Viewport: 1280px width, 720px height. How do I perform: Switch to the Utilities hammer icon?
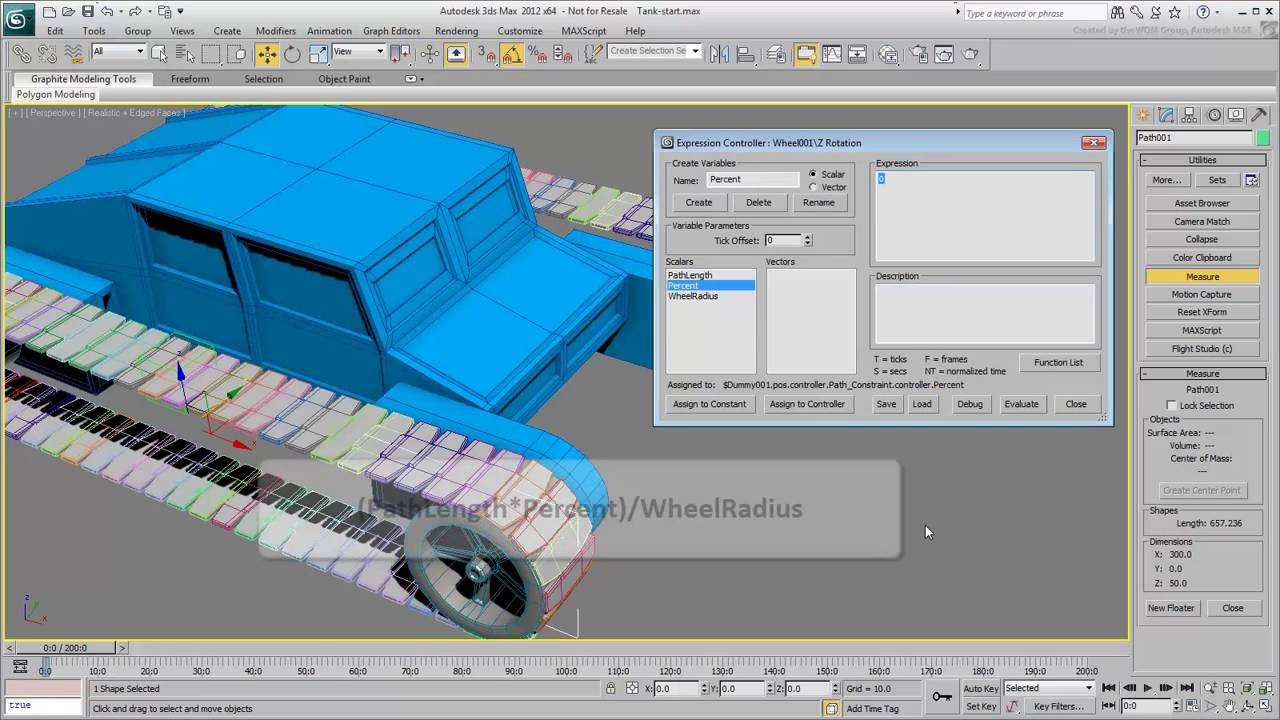(x=1259, y=115)
